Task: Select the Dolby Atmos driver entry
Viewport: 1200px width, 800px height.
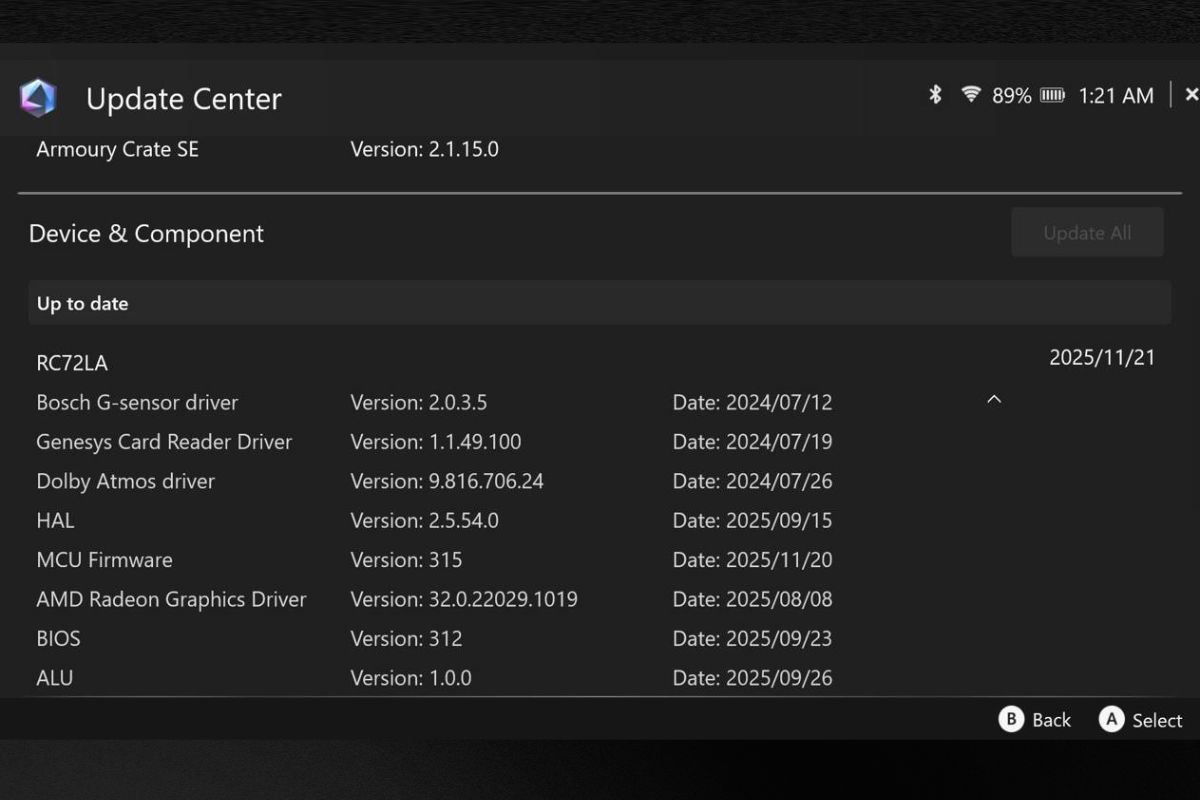Action: point(126,481)
